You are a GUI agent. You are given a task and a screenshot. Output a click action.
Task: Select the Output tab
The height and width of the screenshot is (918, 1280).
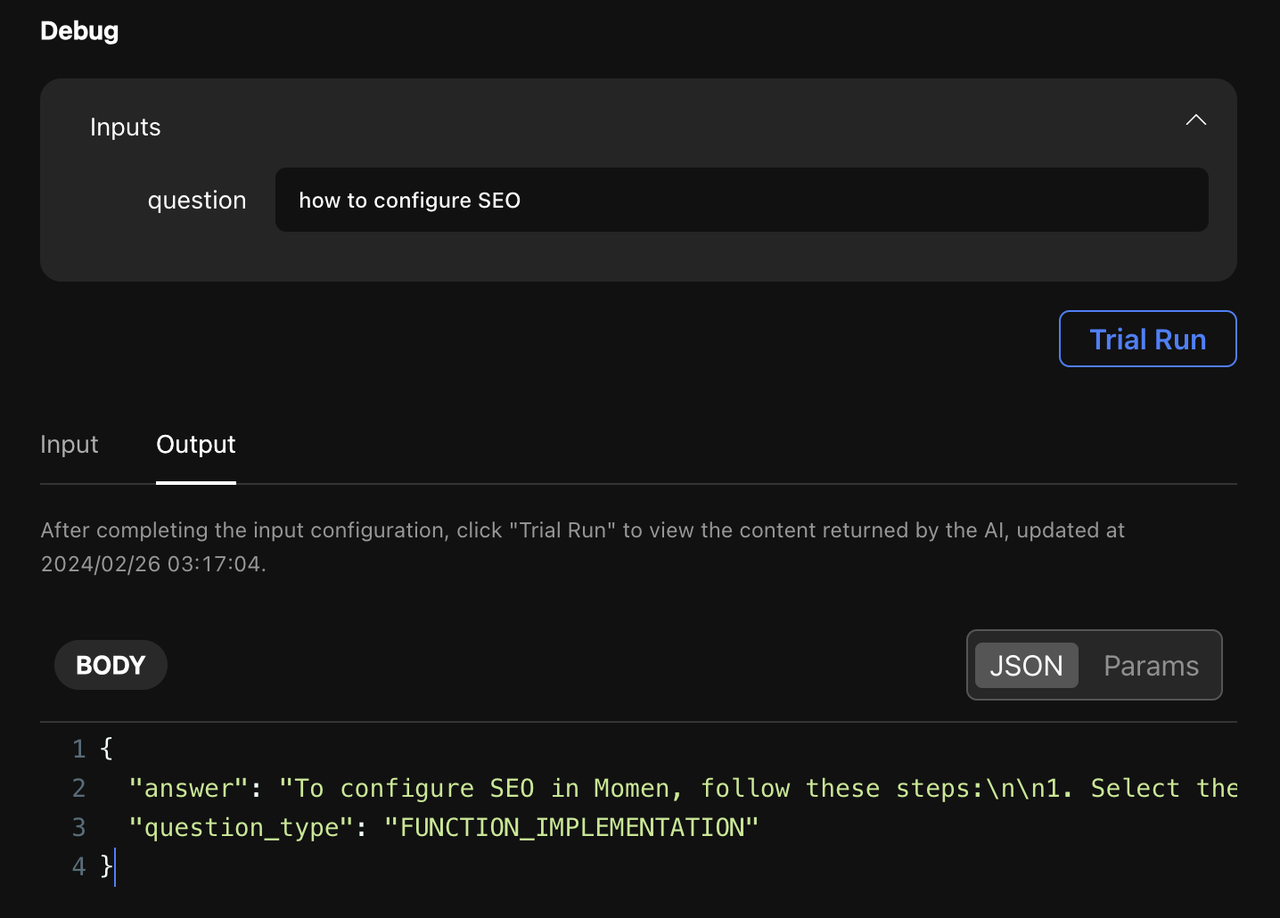pyautogui.click(x=196, y=444)
